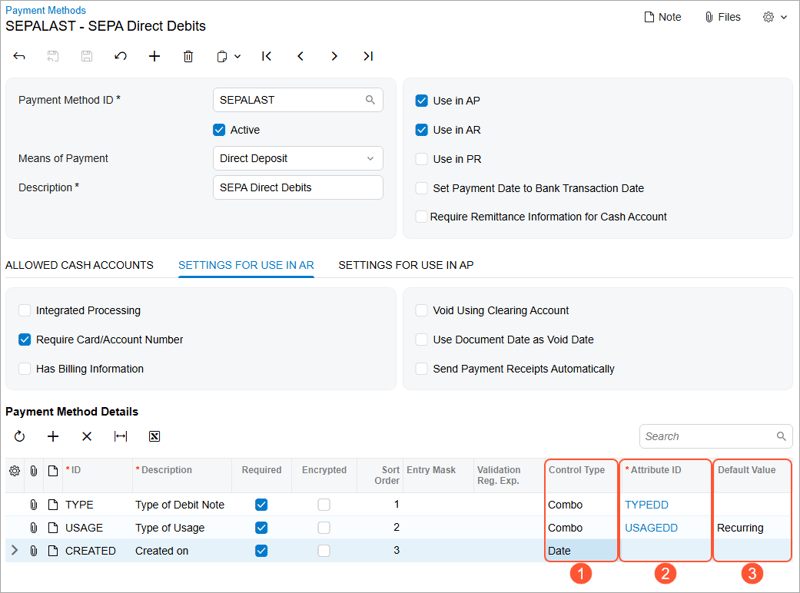
Task: Click the Save and Close toolbar icon
Action: pos(53,56)
